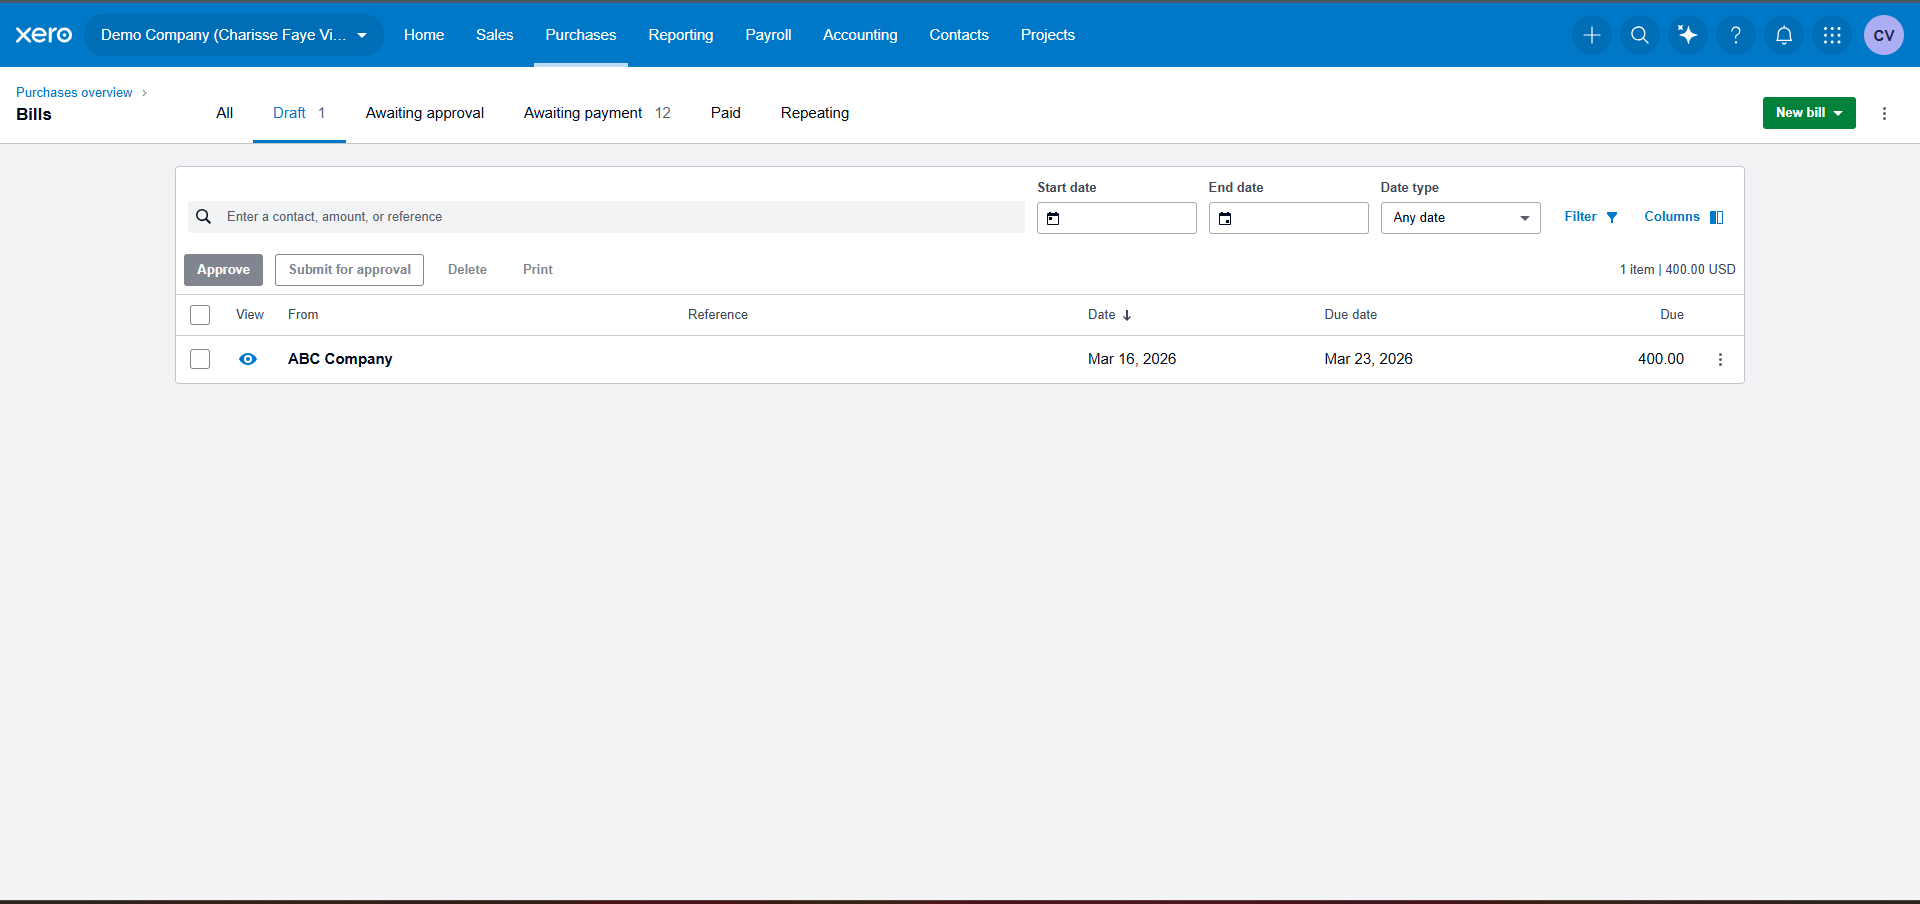Open the Accounting menu
The width and height of the screenshot is (1920, 904).
pyautogui.click(x=860, y=35)
